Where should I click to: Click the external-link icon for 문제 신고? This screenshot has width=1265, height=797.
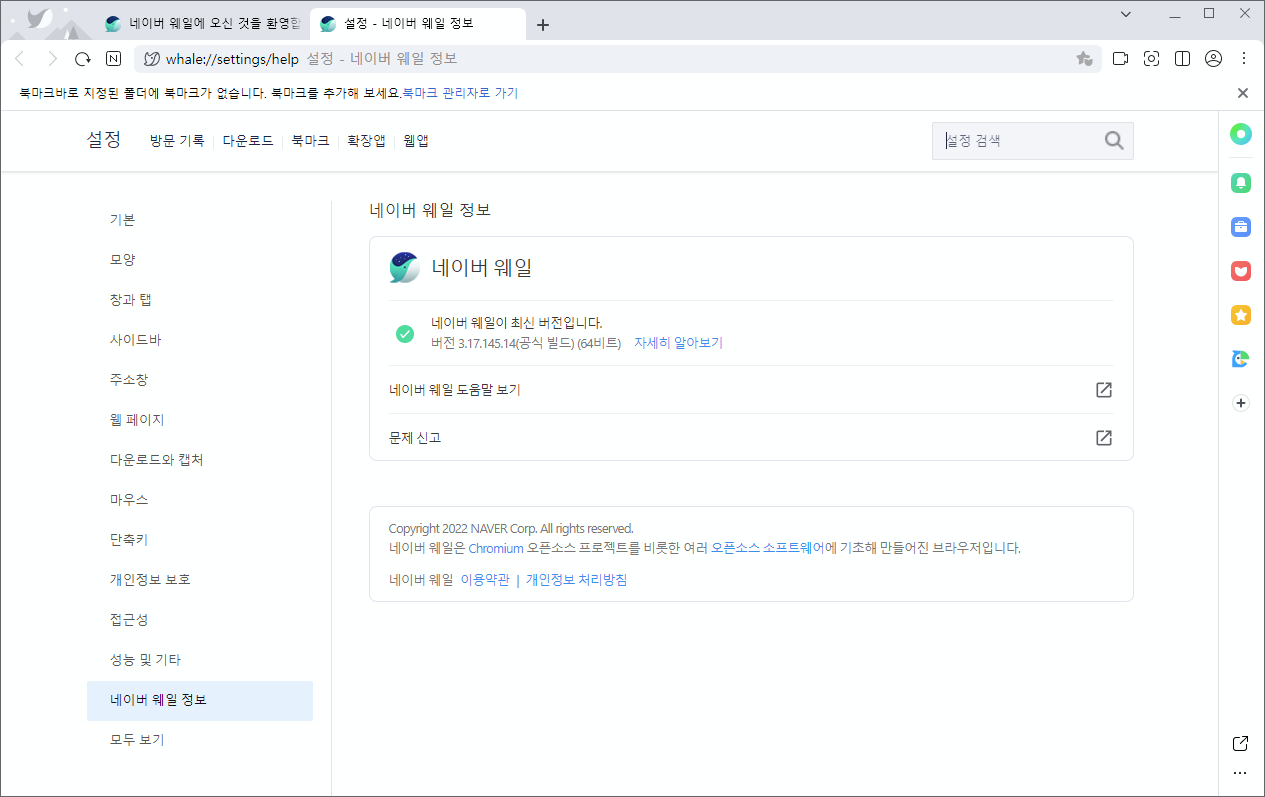tap(1104, 438)
